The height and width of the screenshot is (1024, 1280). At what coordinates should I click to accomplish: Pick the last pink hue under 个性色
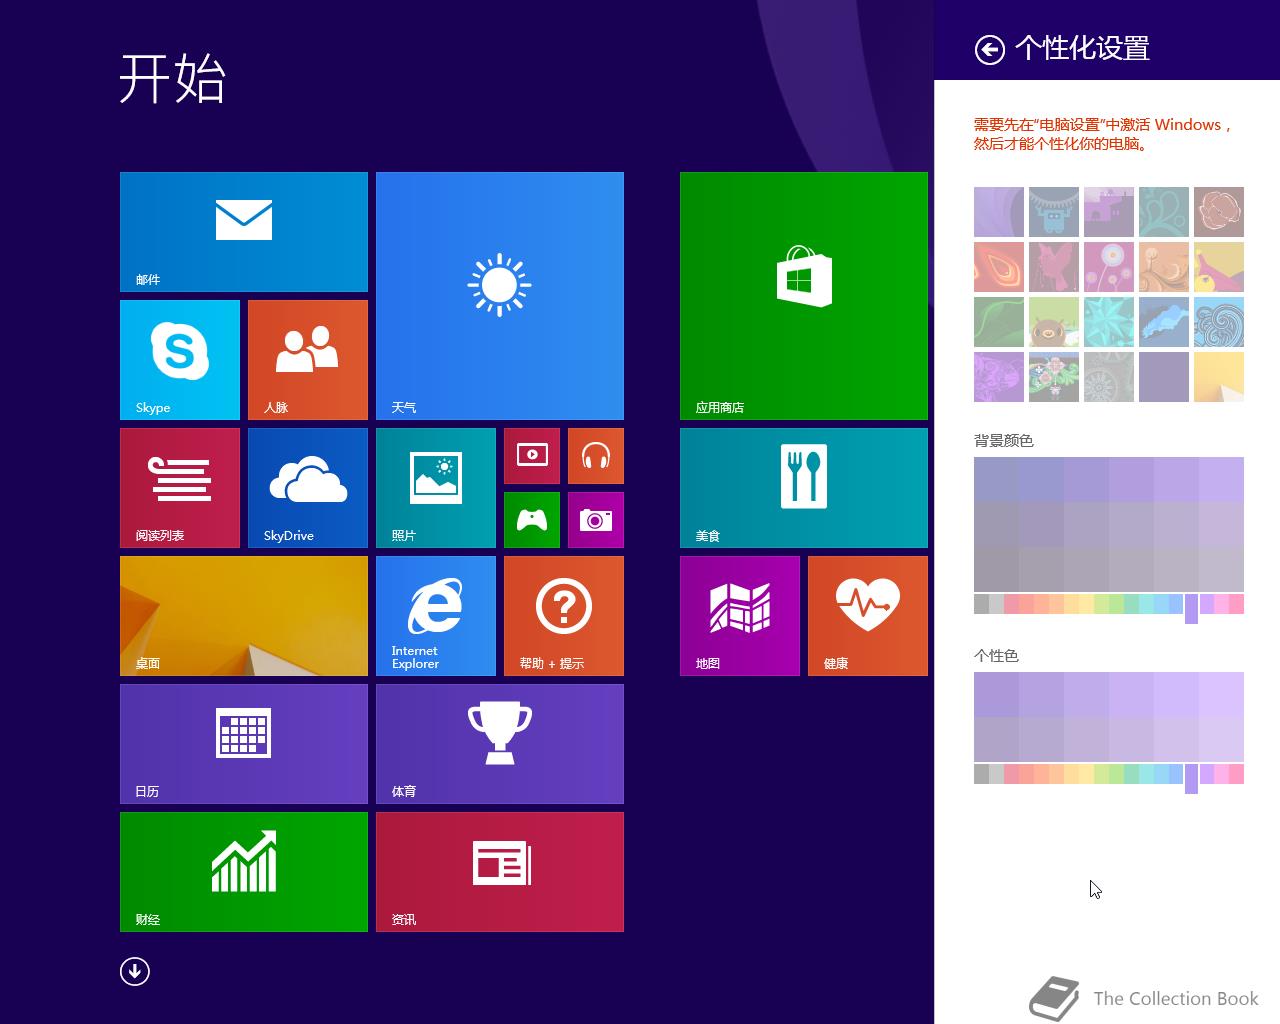[x=1236, y=774]
